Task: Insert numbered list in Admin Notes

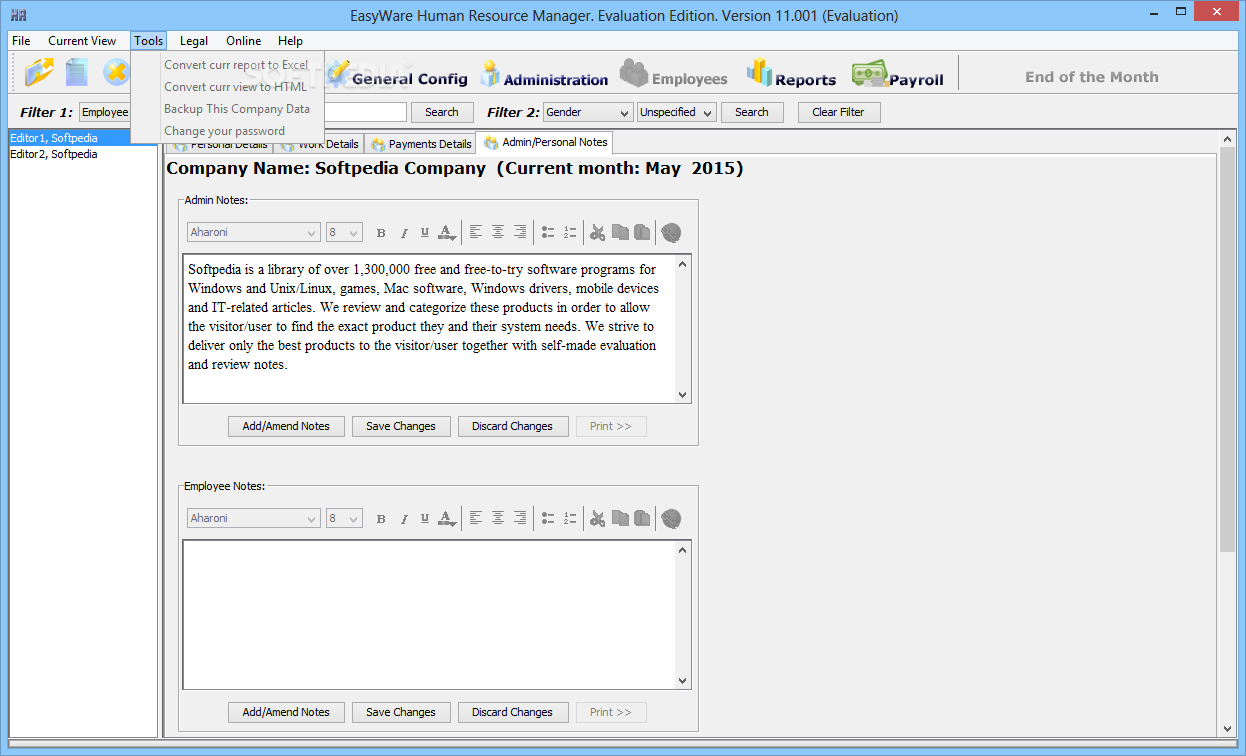Action: 570,232
